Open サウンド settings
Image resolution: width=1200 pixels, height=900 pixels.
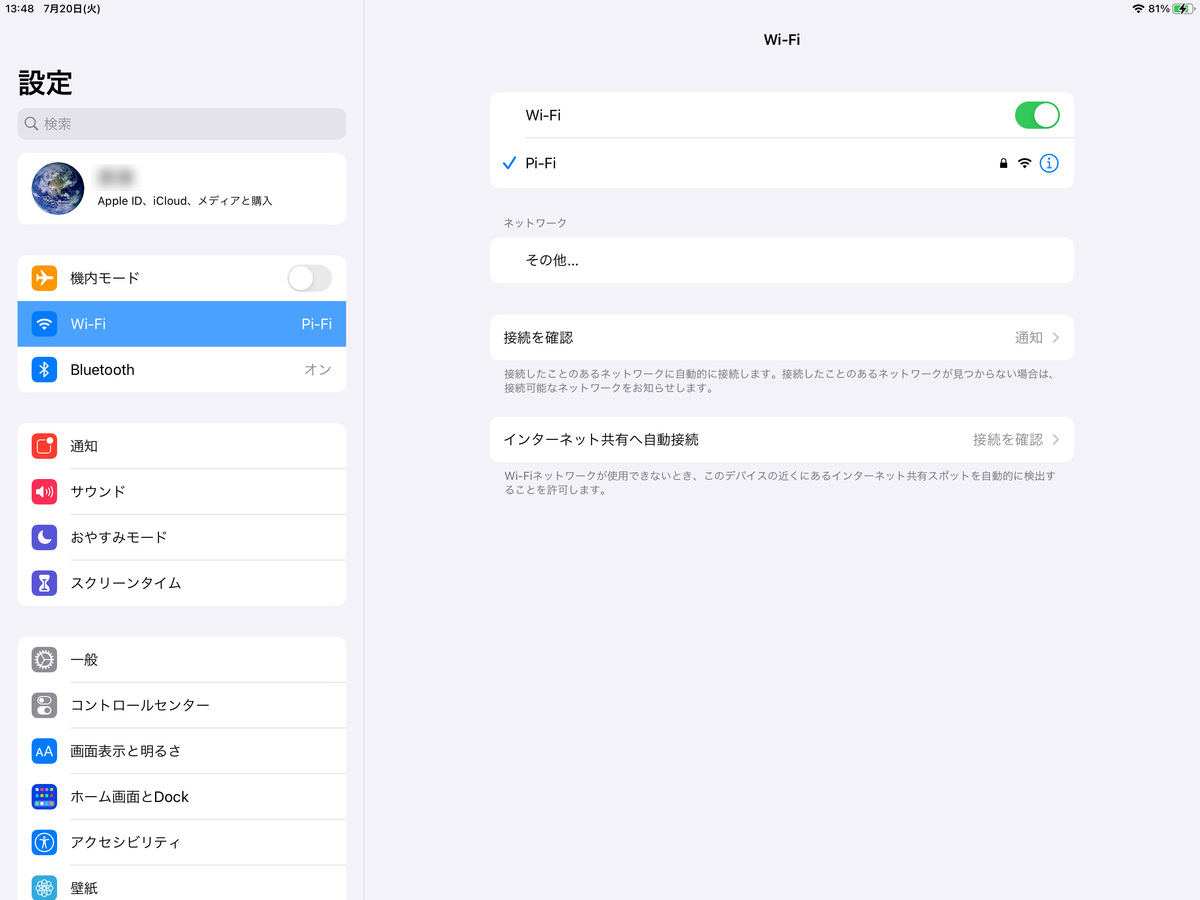[x=182, y=491]
